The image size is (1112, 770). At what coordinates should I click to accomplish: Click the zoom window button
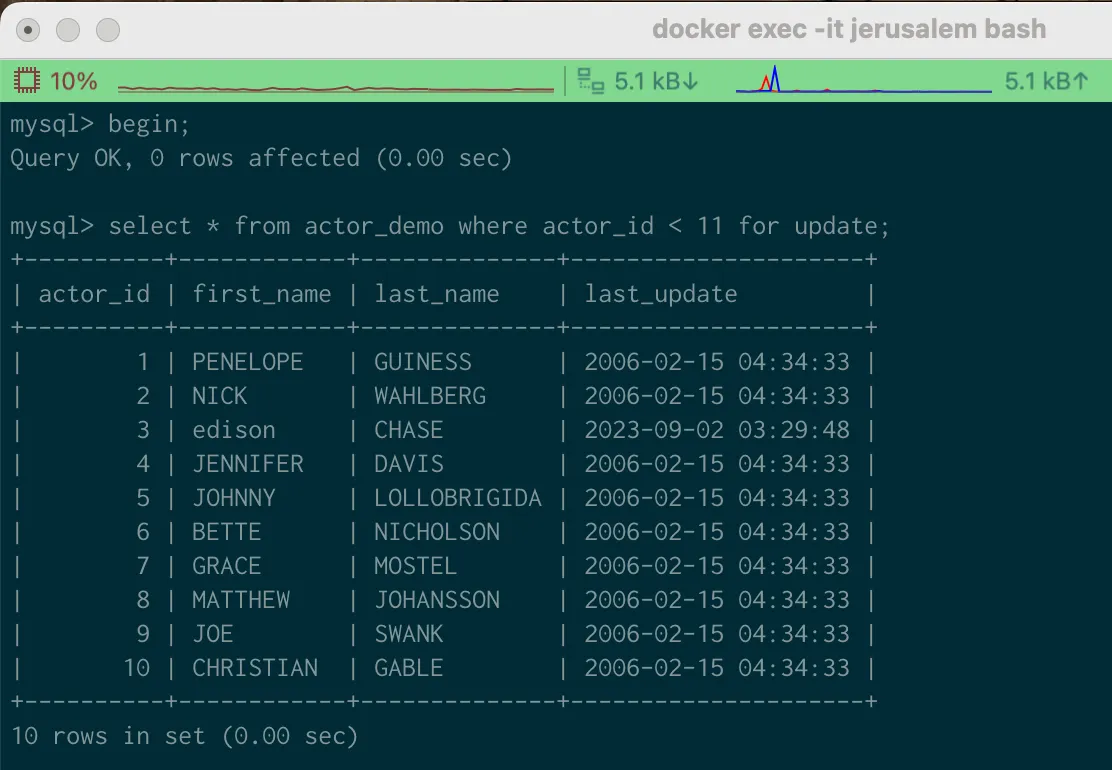tap(107, 30)
